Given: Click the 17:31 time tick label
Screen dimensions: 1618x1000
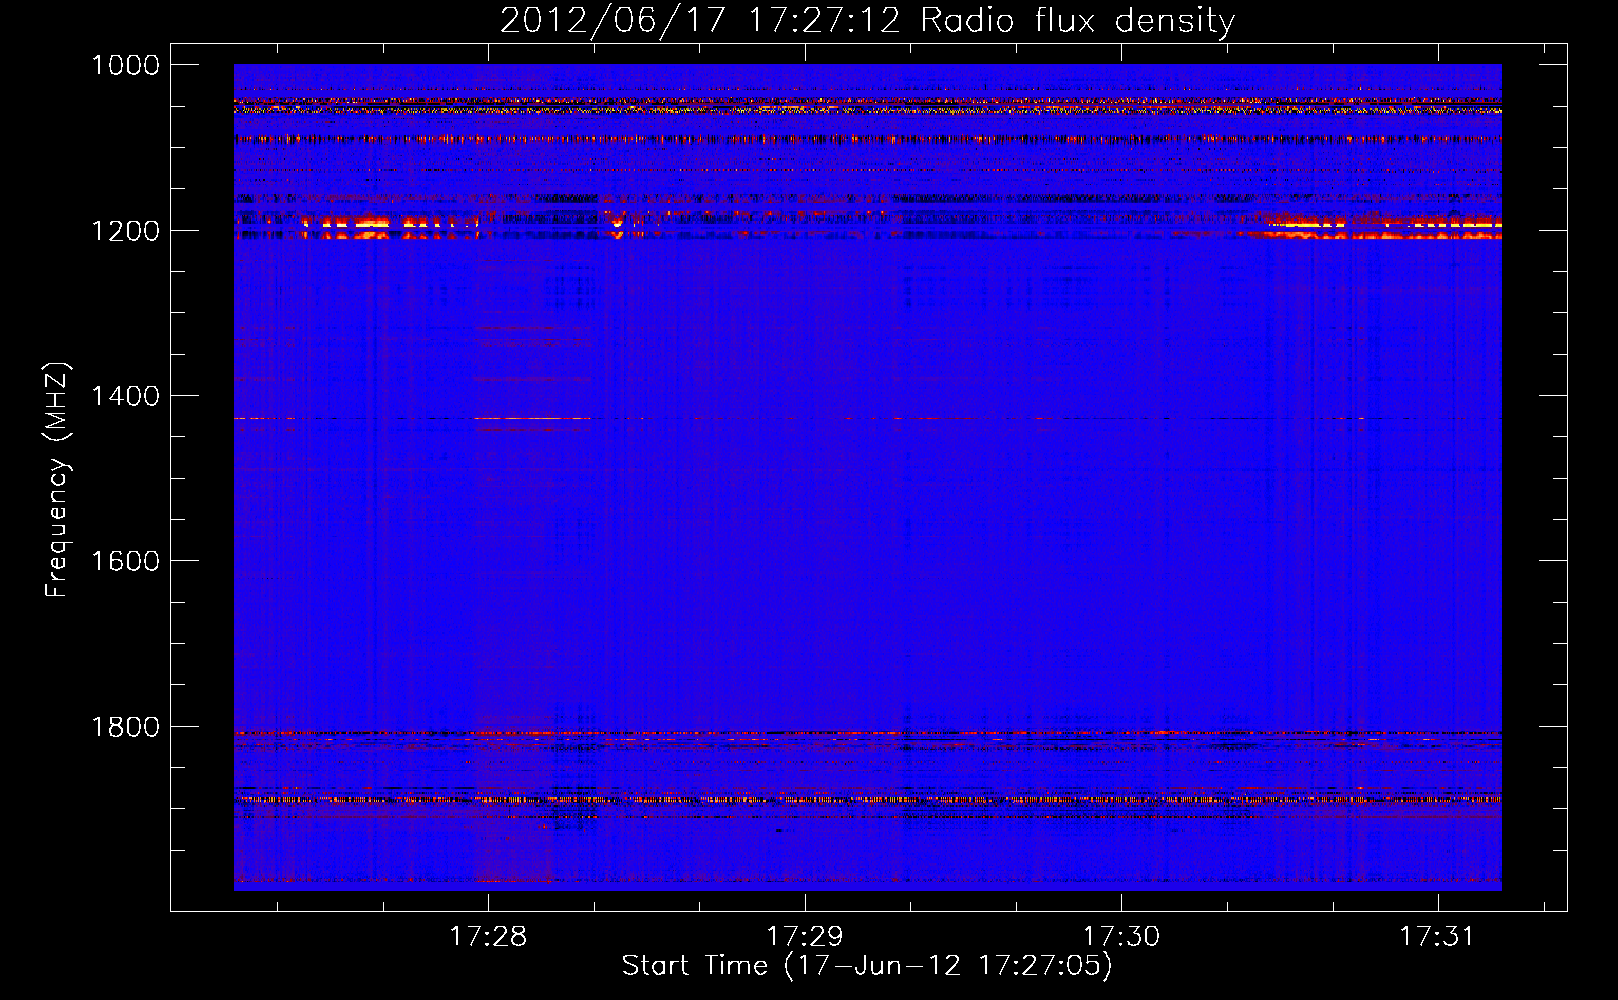Looking at the screenshot, I should pos(1437,936).
